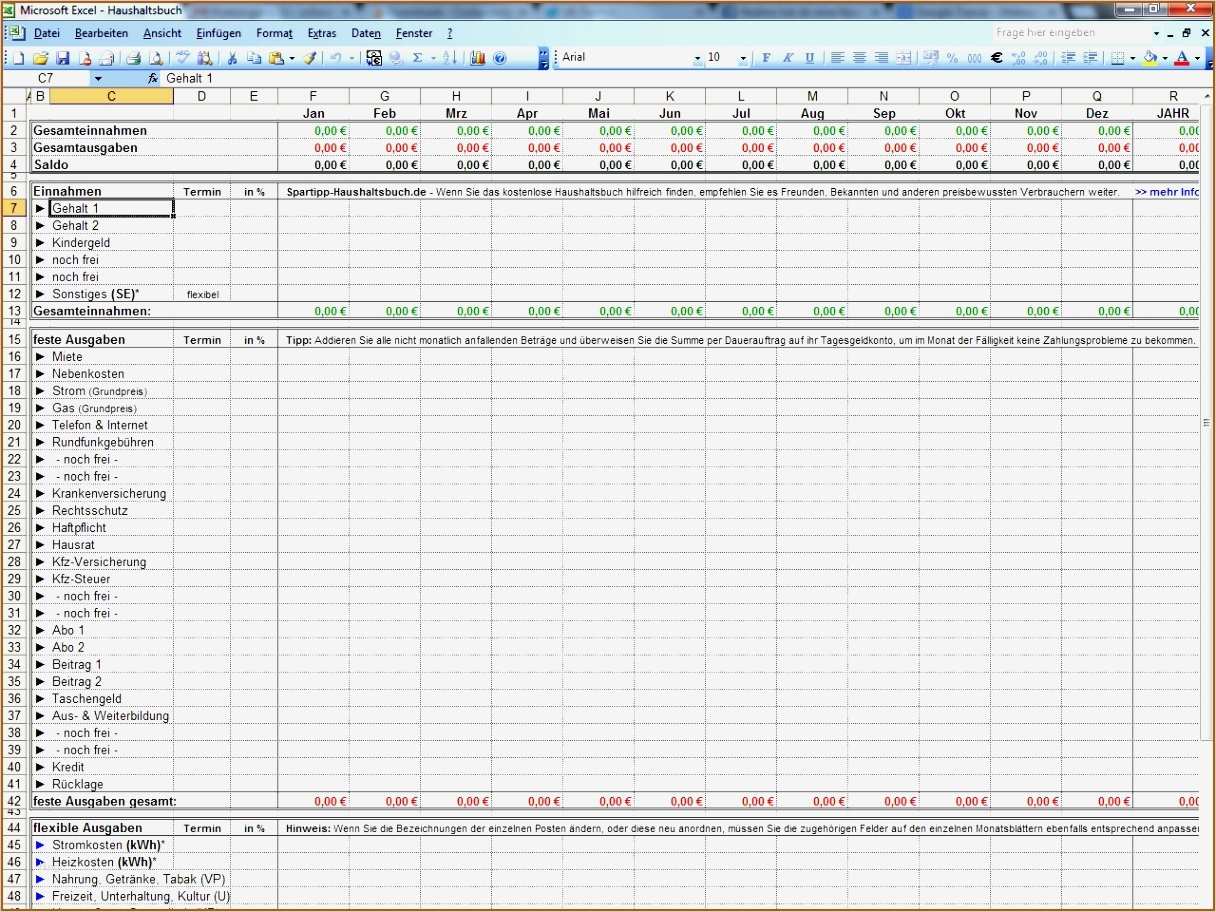Open the Borders dropdown arrow
The width and height of the screenshot is (1216, 912).
pyautogui.click(x=1132, y=57)
